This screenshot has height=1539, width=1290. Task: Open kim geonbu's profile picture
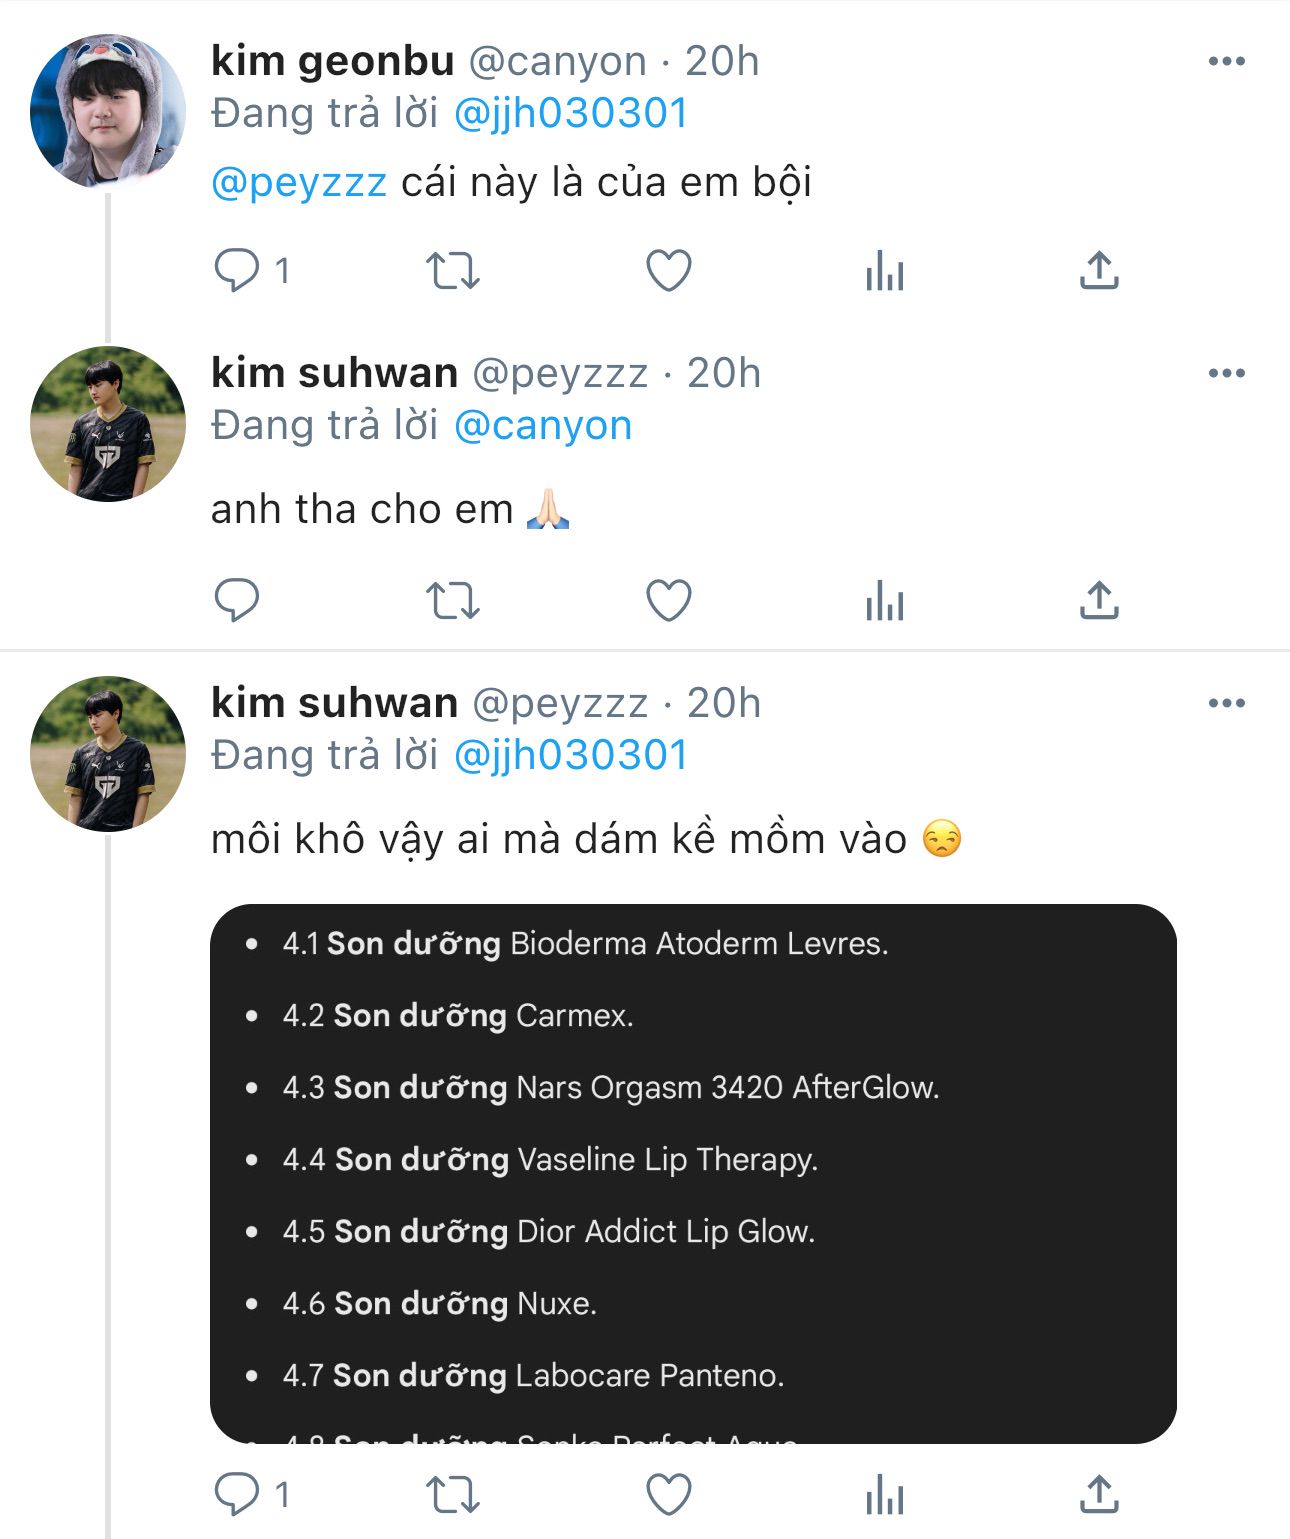click(108, 110)
